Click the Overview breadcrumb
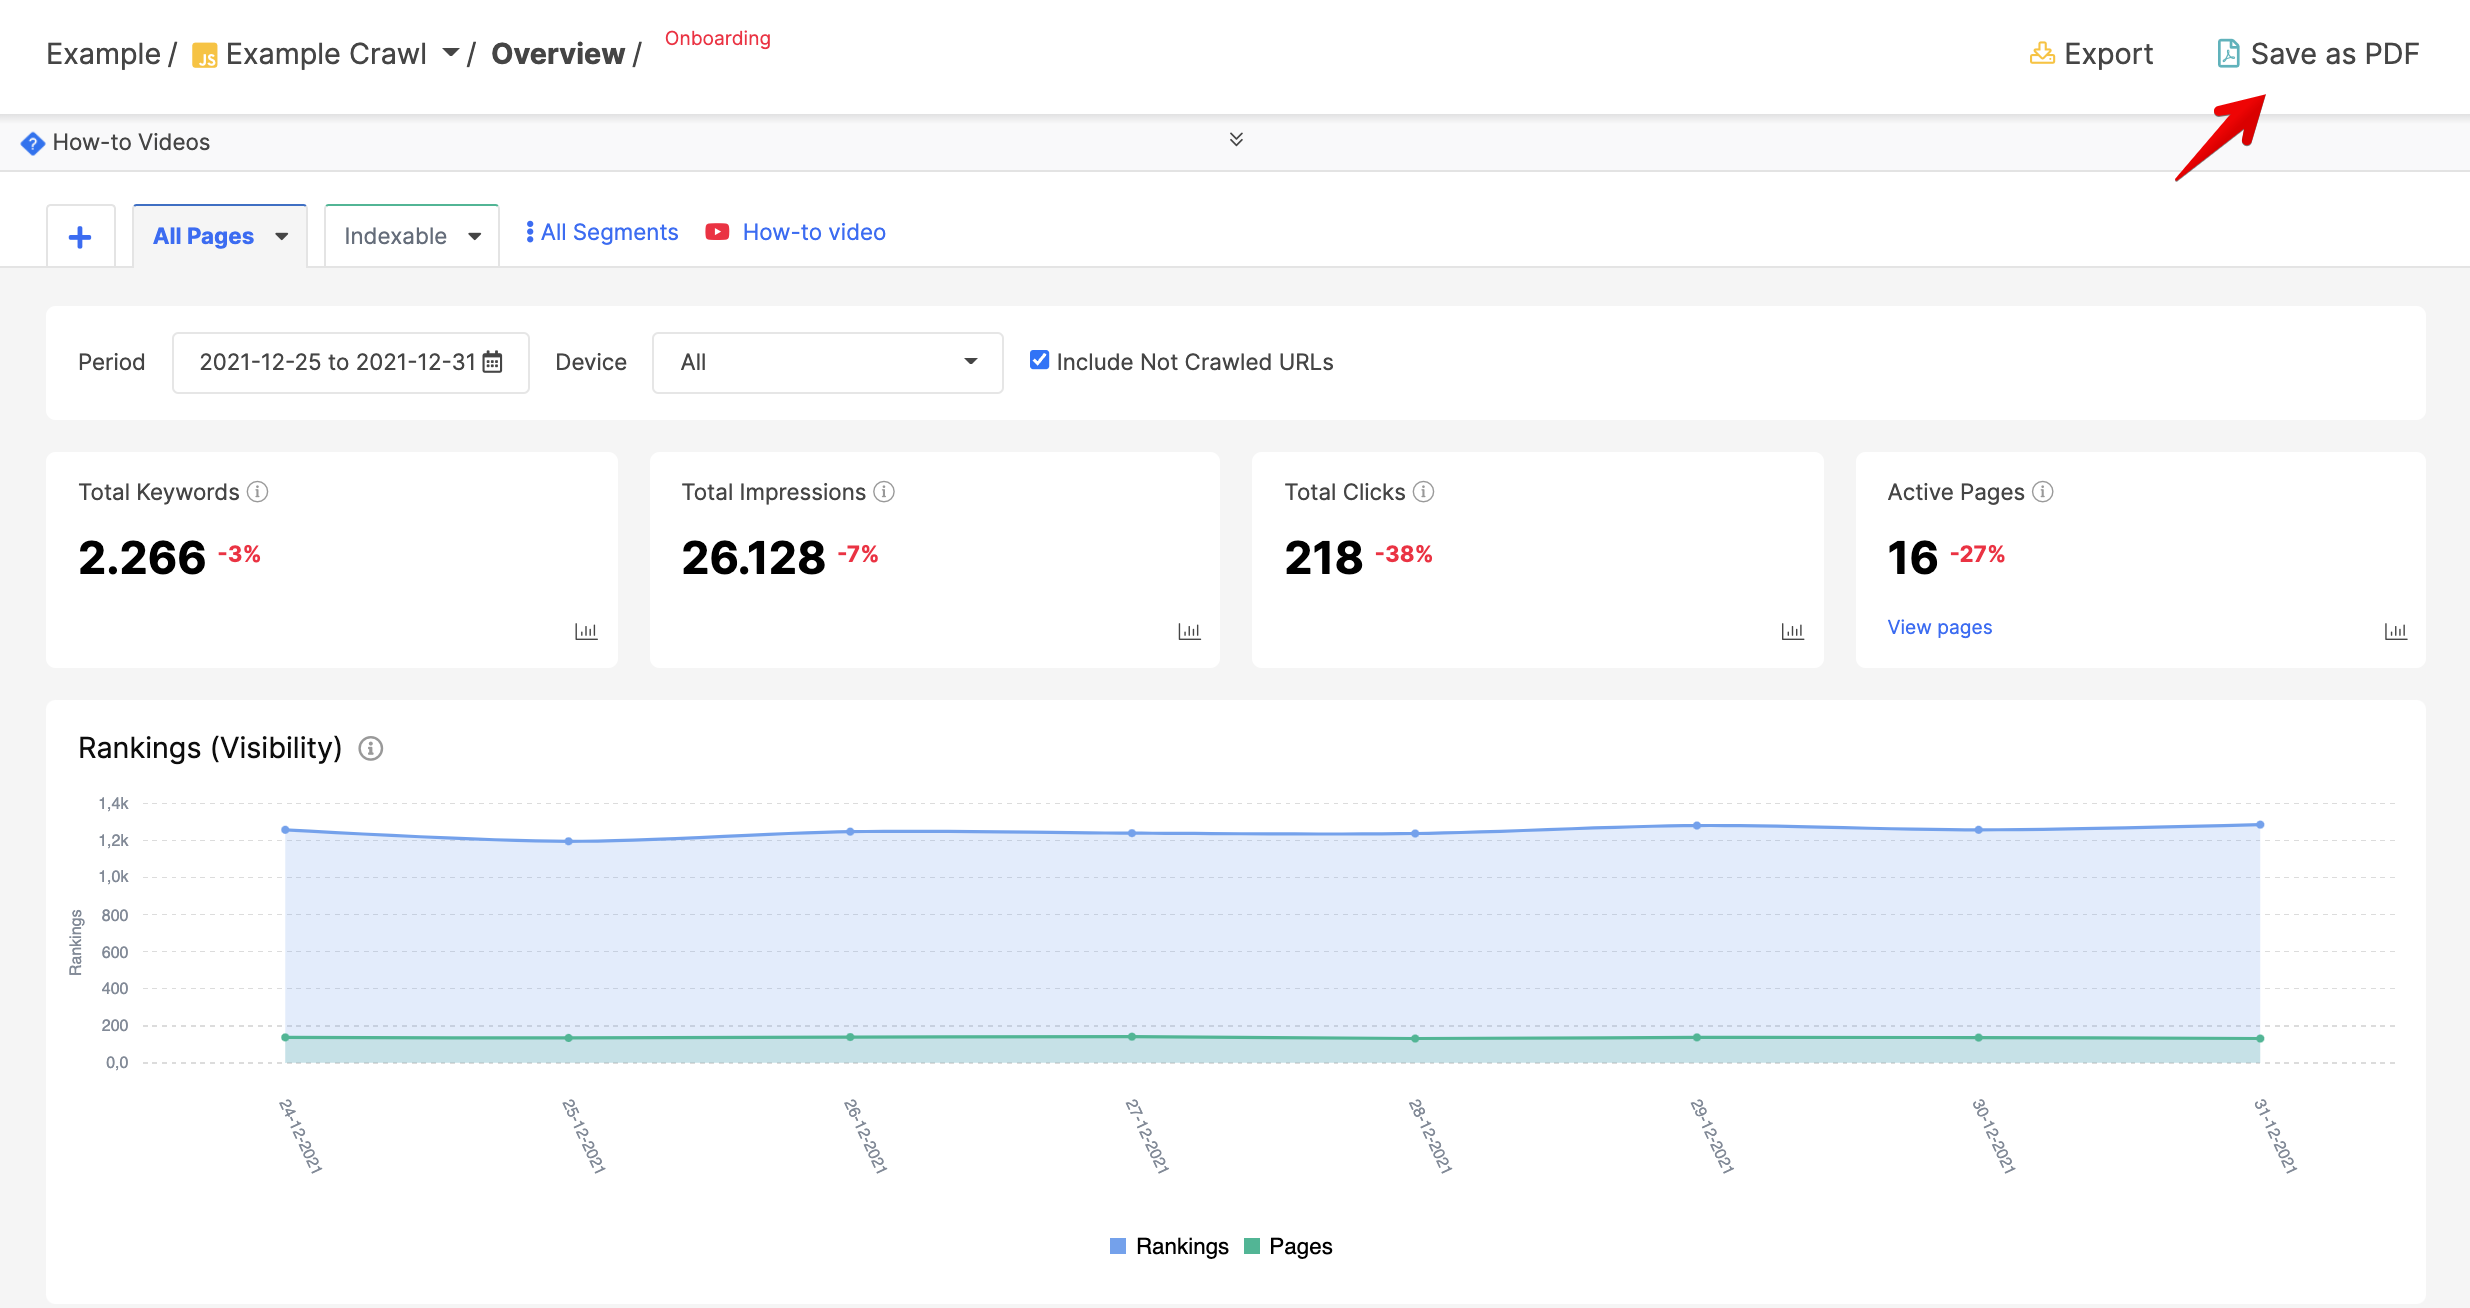Viewport: 2470px width, 1308px height. click(558, 54)
